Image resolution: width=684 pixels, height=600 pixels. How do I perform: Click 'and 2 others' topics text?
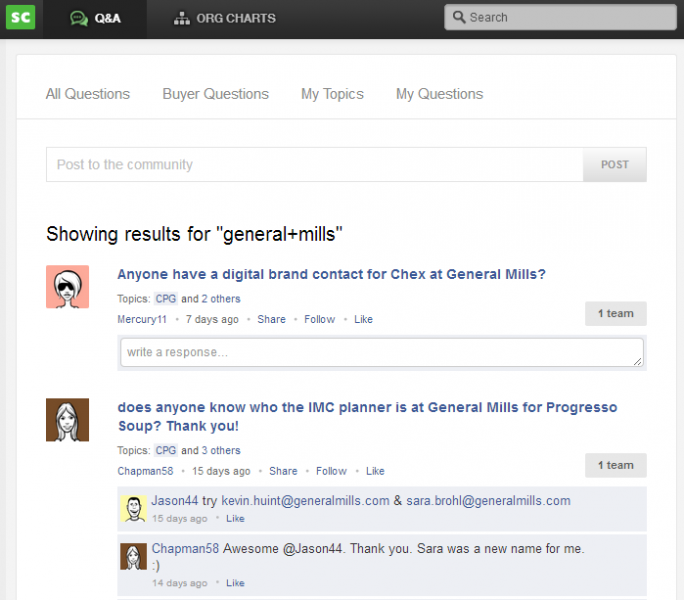[211, 299]
